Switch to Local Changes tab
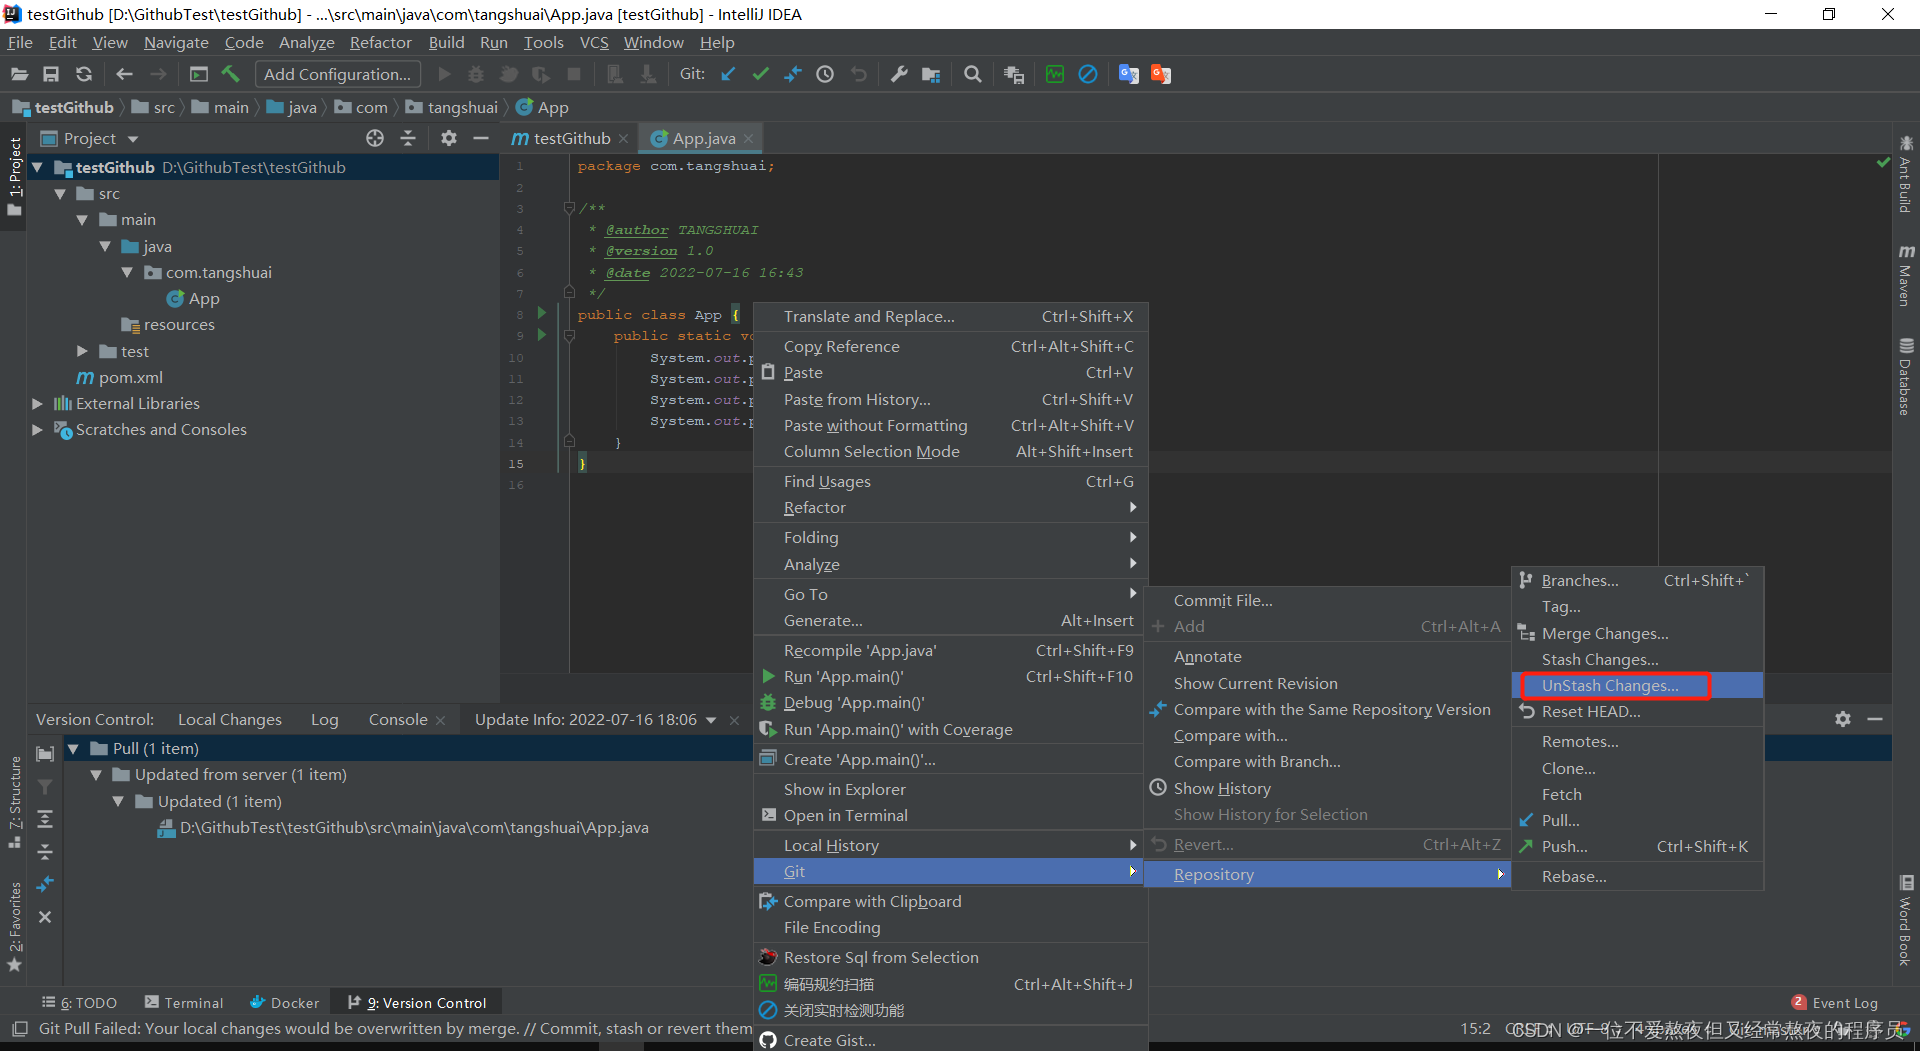Screen dimensions: 1920x1051 pyautogui.click(x=229, y=719)
